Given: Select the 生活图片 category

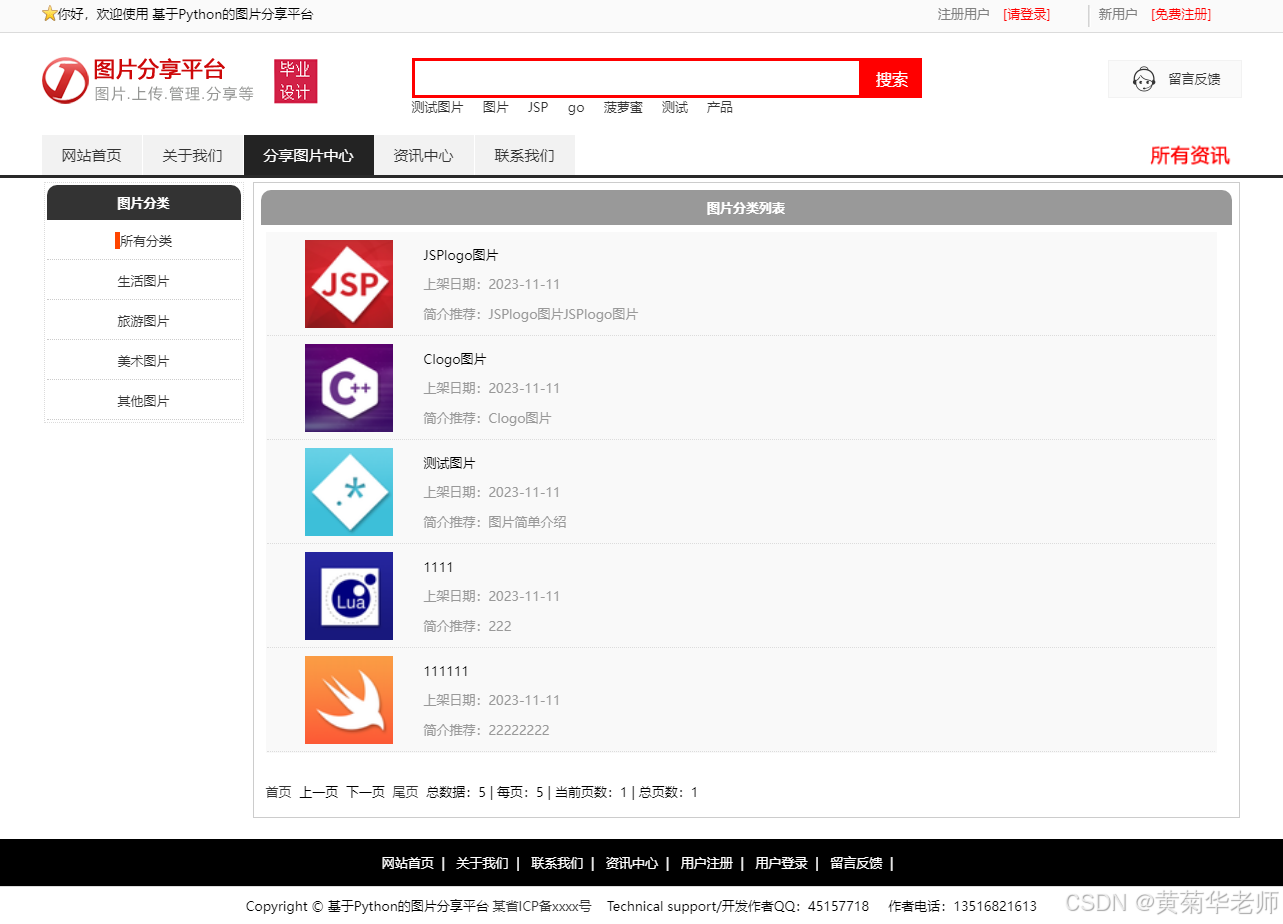Looking at the screenshot, I should point(143,280).
